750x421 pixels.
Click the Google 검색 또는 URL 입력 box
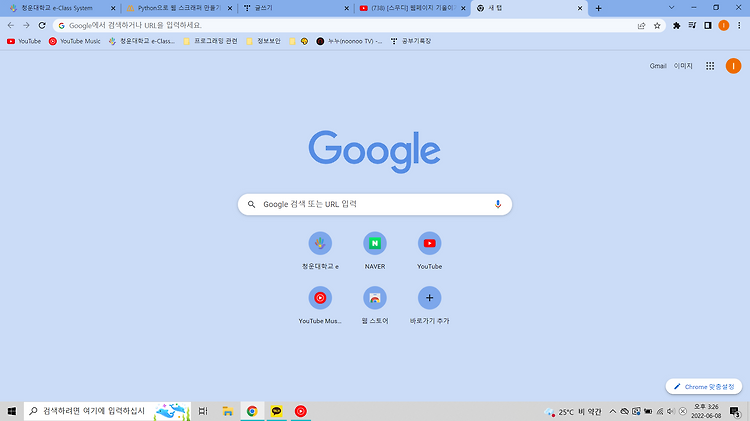375,204
